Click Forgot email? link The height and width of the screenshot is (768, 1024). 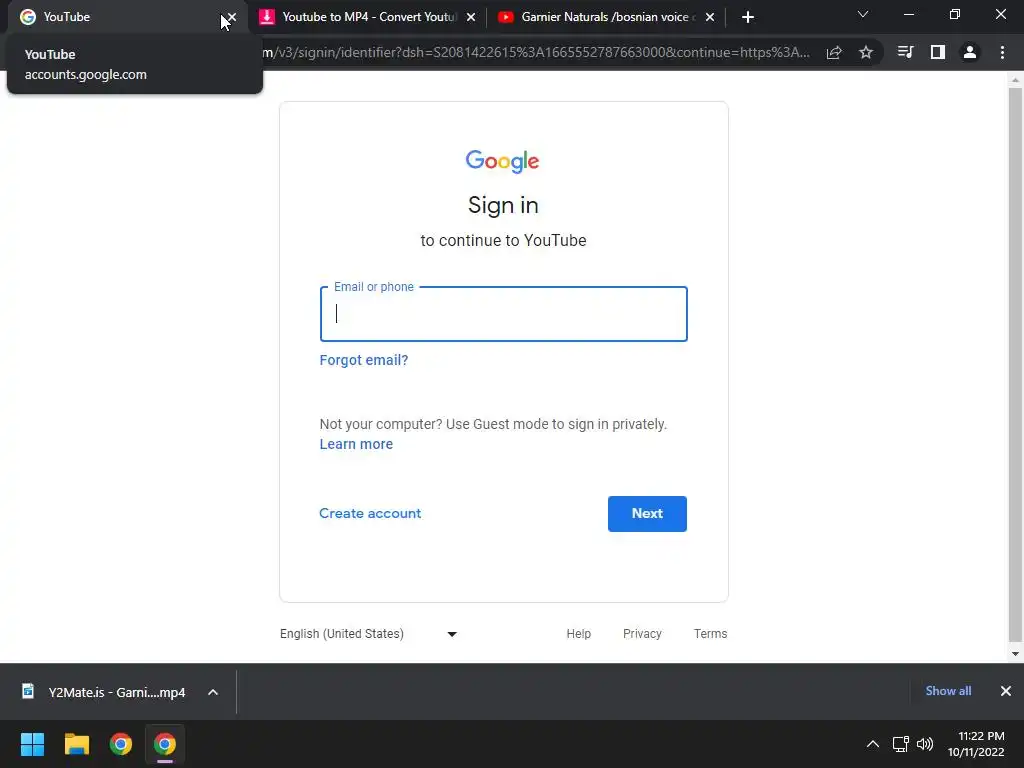(364, 360)
